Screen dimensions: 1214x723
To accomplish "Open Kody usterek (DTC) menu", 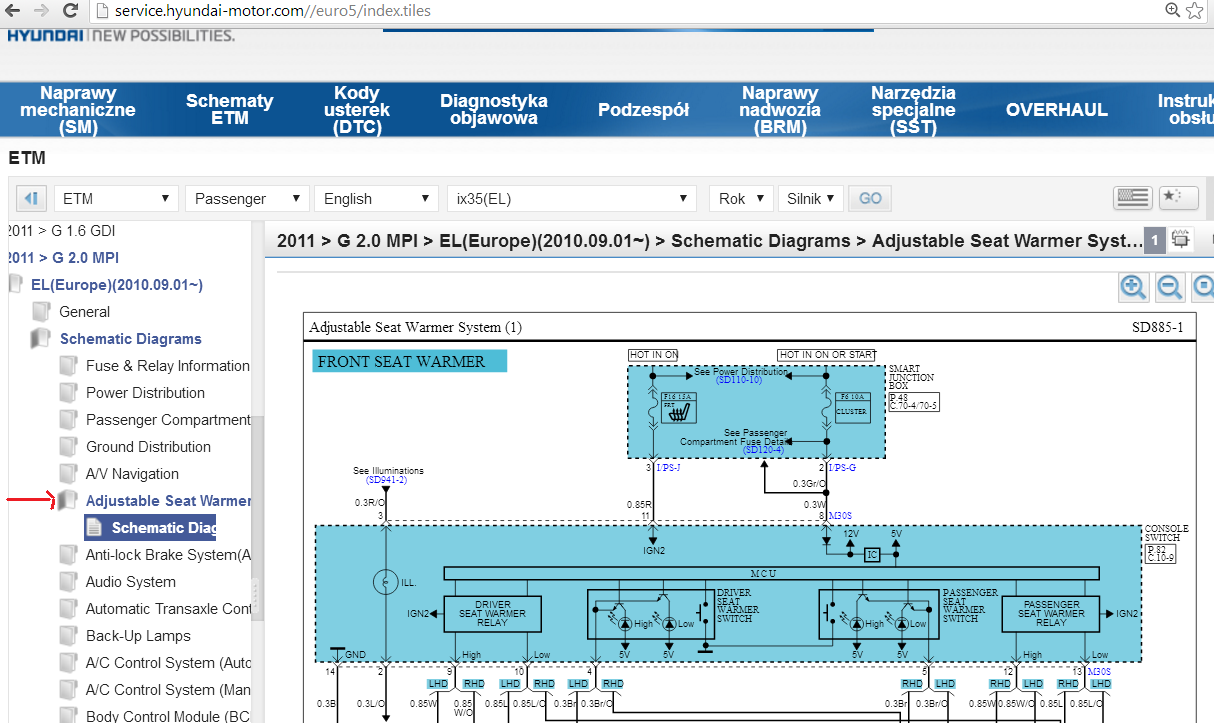I will (357, 109).
